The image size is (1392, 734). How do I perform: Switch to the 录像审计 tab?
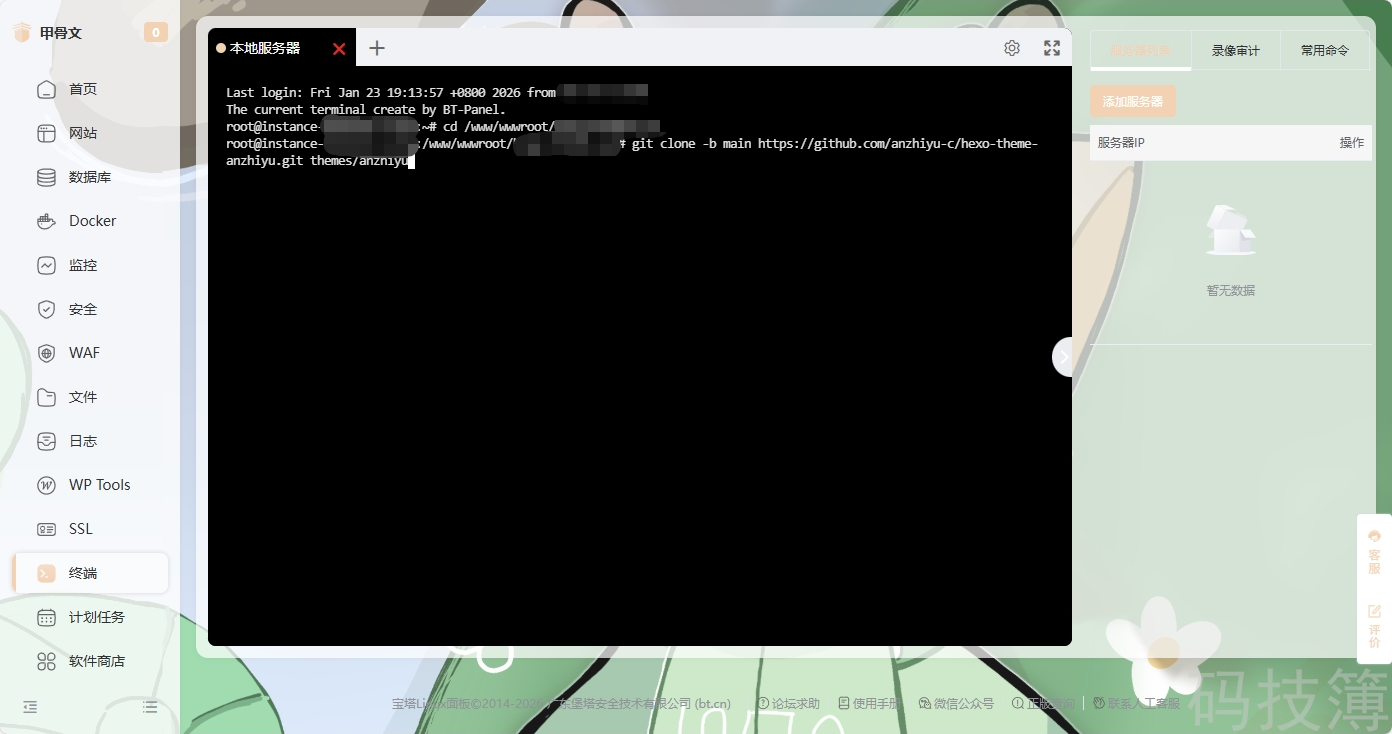click(x=1235, y=50)
